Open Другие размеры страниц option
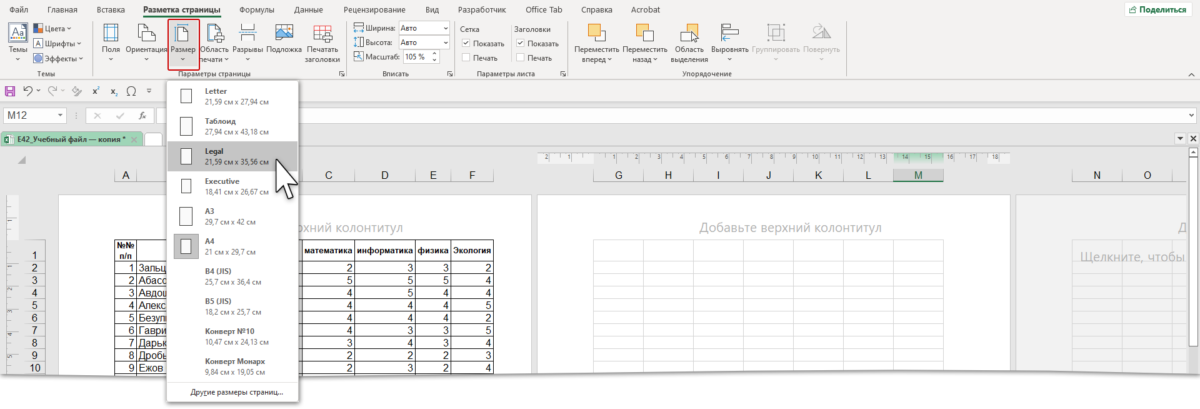 coord(236,392)
